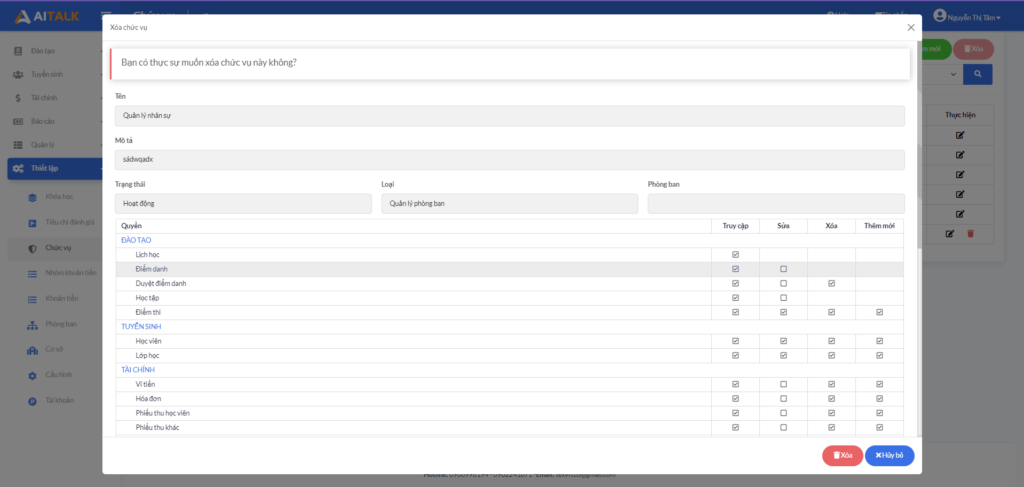This screenshot has width=1024, height=487.
Task: Click the Tài khoản icon in sidebar
Action: [x=32, y=401]
